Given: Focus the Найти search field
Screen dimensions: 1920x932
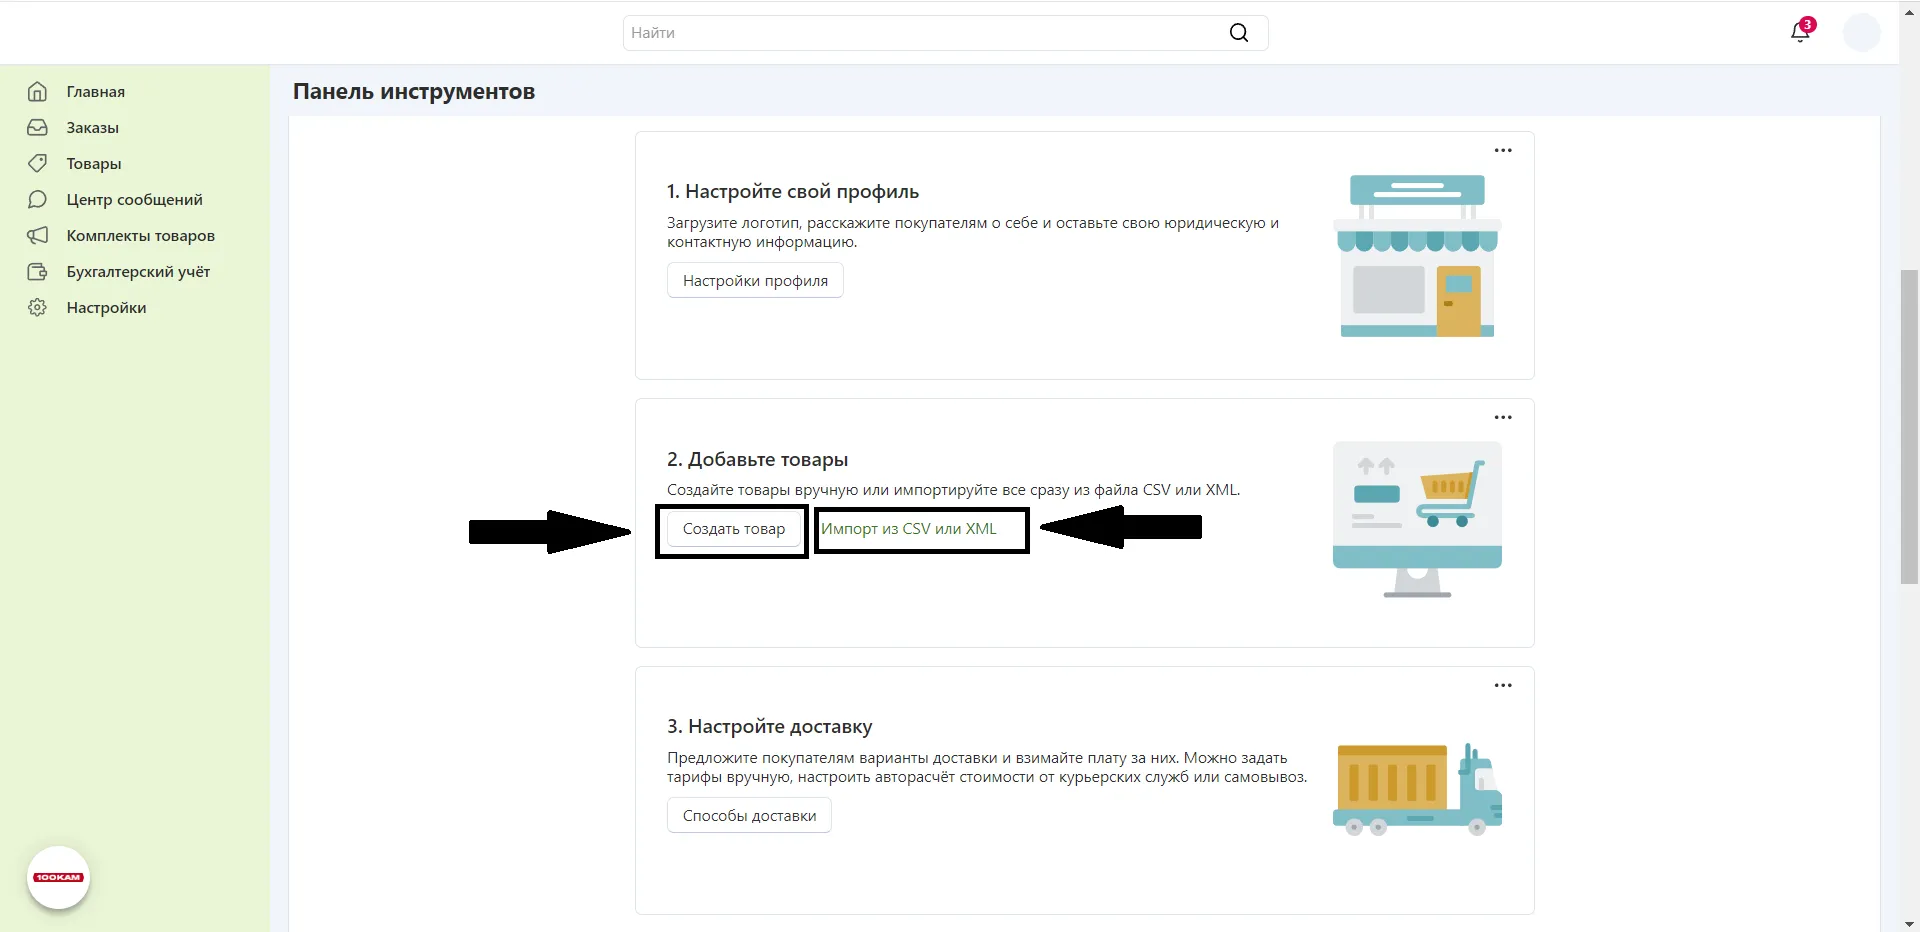Looking at the screenshot, I should coord(920,33).
